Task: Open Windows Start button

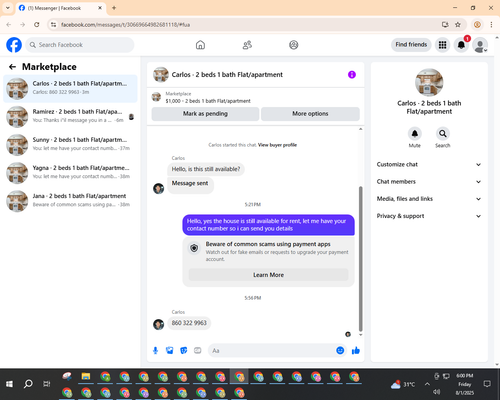Action: pyautogui.click(x=9, y=384)
